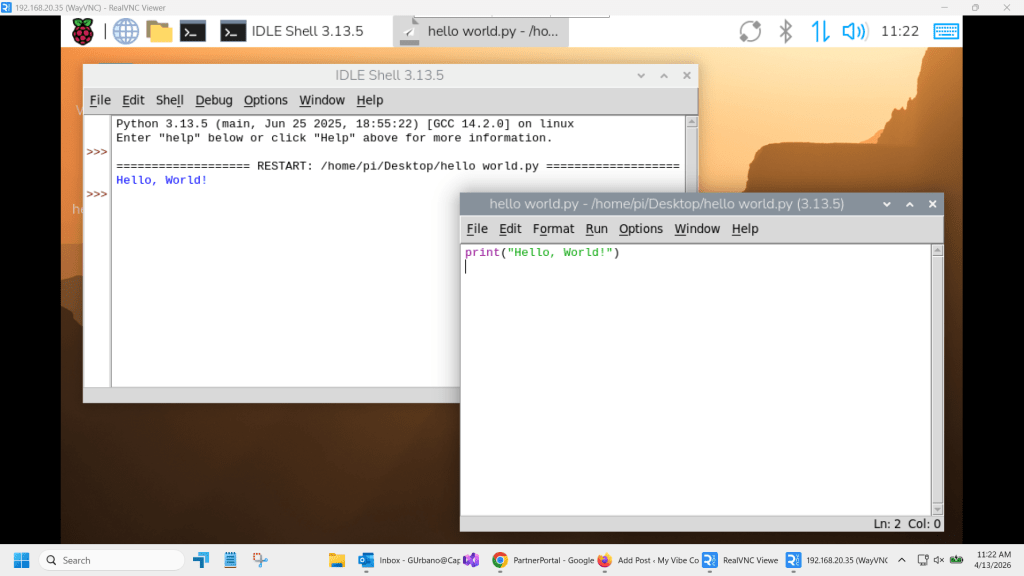Click the Bluetooth icon in the panel
The image size is (1024, 576).
click(x=786, y=31)
